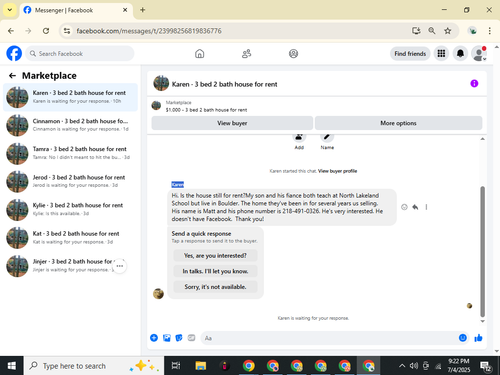Open File Explorer from taskbar

201,366
